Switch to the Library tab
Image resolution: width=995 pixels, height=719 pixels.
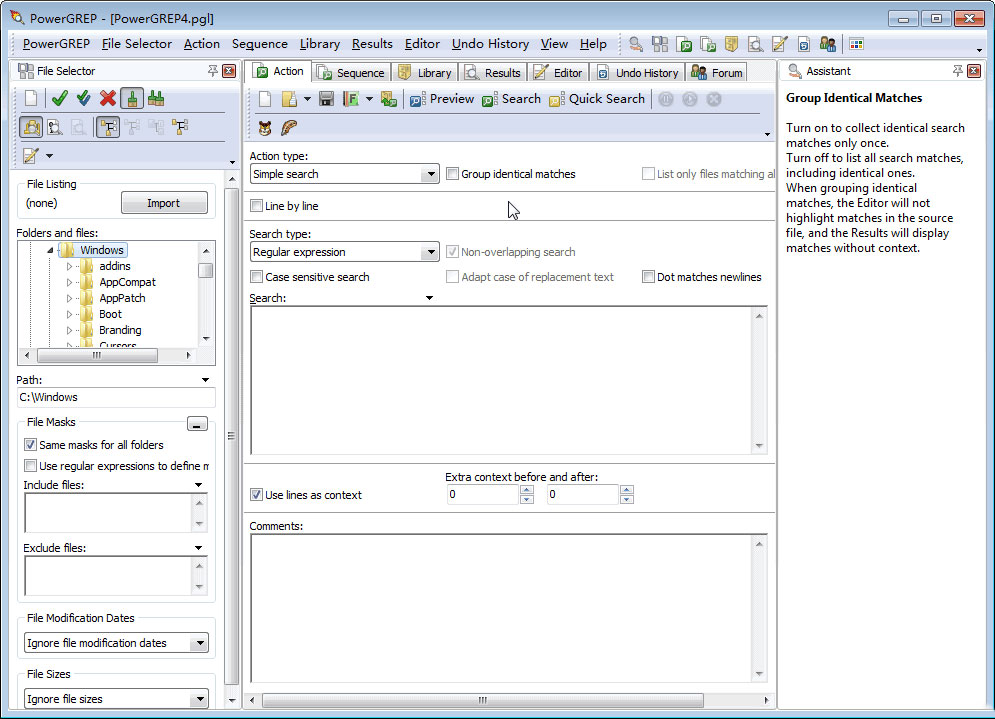pos(425,72)
